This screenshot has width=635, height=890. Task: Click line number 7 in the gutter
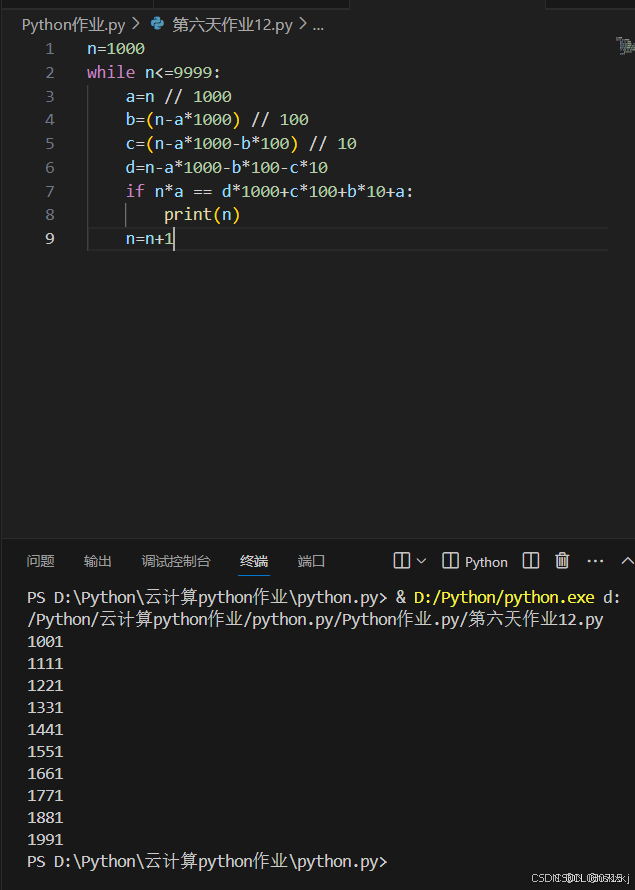(50, 191)
